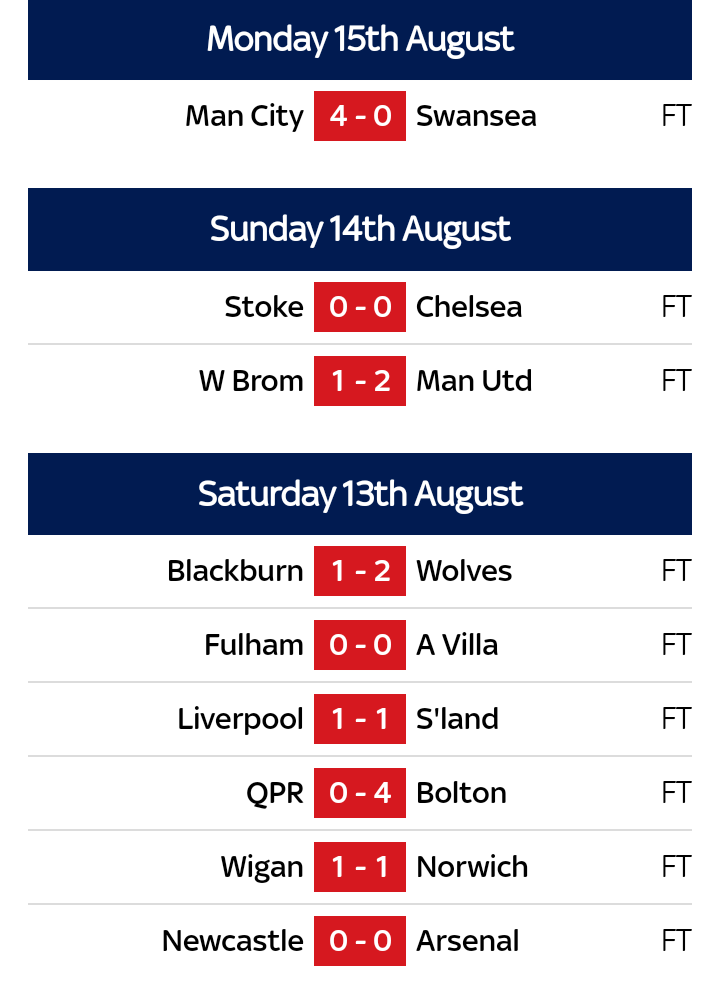Click the Monday 15th August date header
Image resolution: width=720 pixels, height=985 pixels.
(x=360, y=40)
